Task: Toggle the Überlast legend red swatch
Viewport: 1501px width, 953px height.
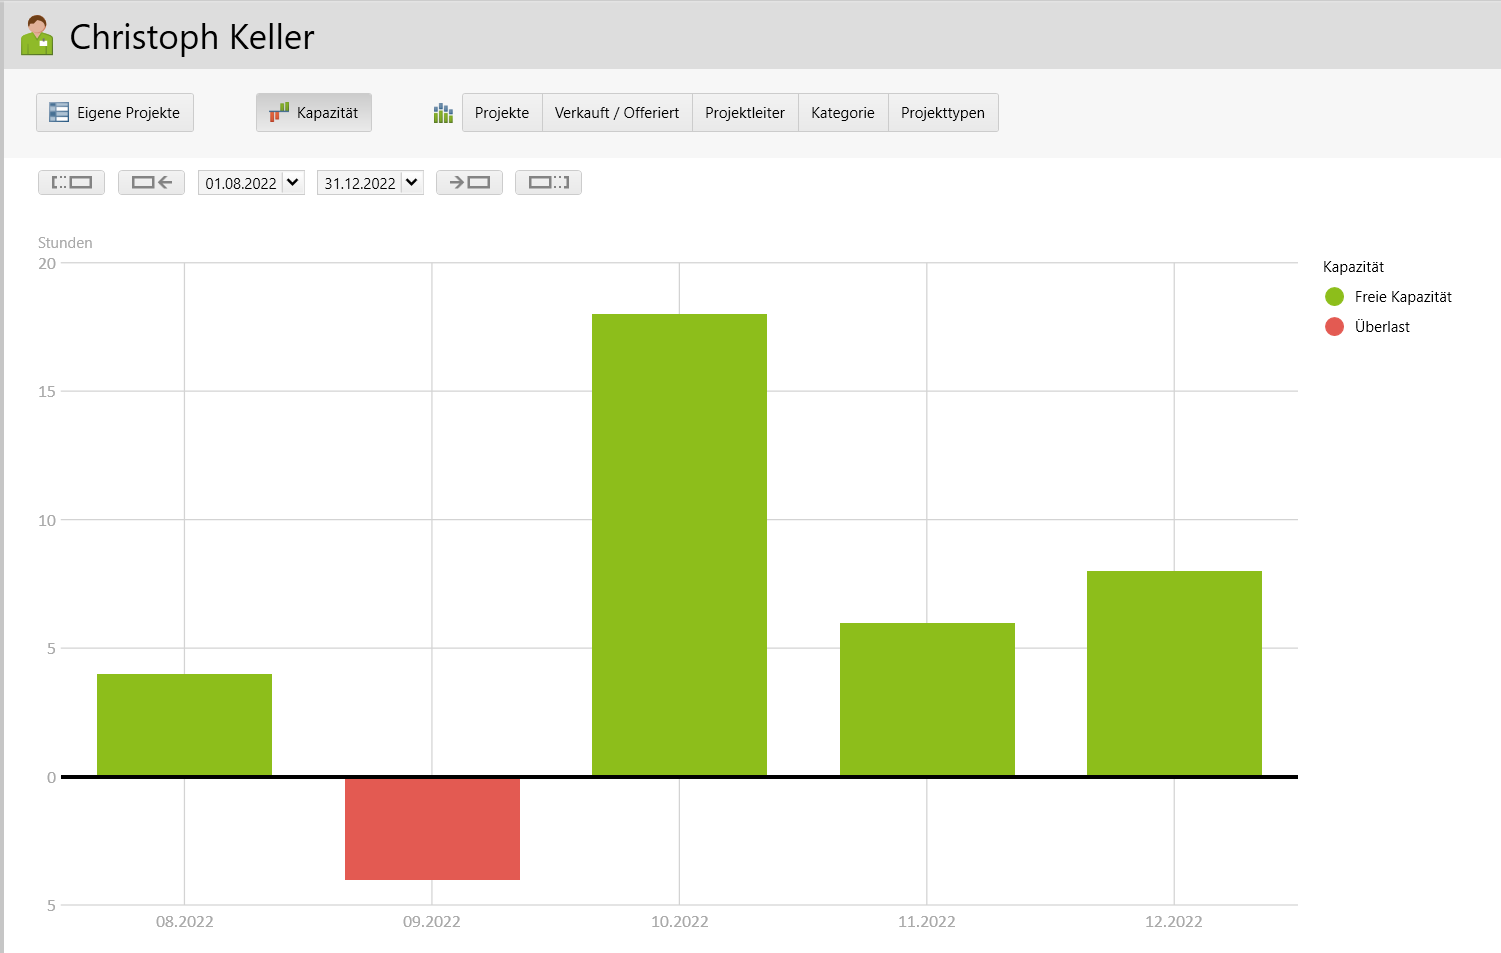Action: tap(1334, 327)
